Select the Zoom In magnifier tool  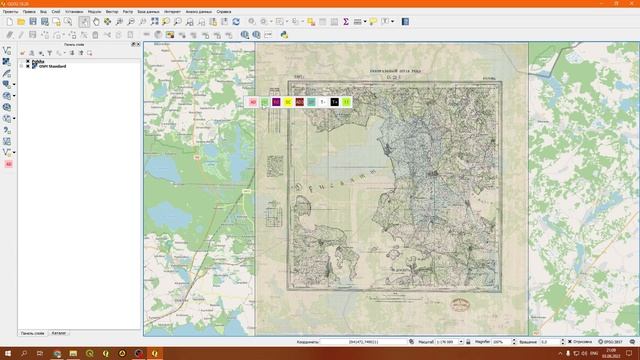point(119,22)
